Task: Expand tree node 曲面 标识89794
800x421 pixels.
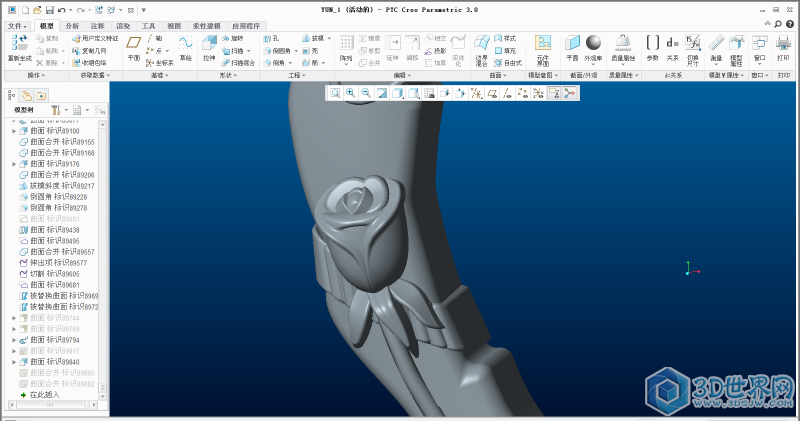Action: click(14, 340)
